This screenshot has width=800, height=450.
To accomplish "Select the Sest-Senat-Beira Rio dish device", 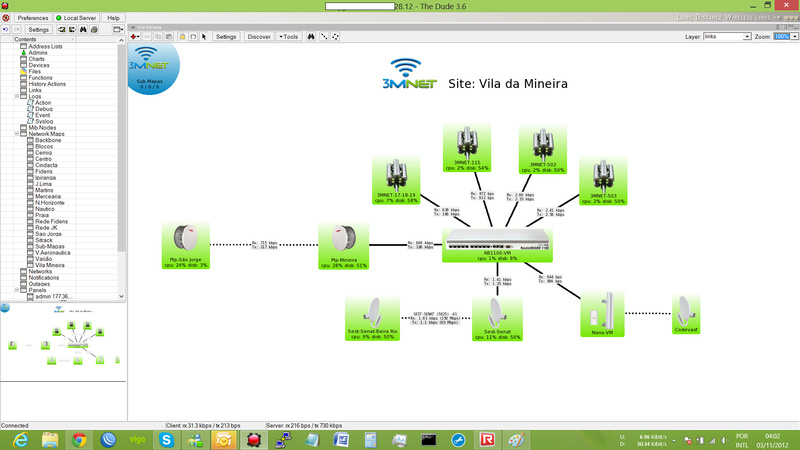I will click(372, 318).
